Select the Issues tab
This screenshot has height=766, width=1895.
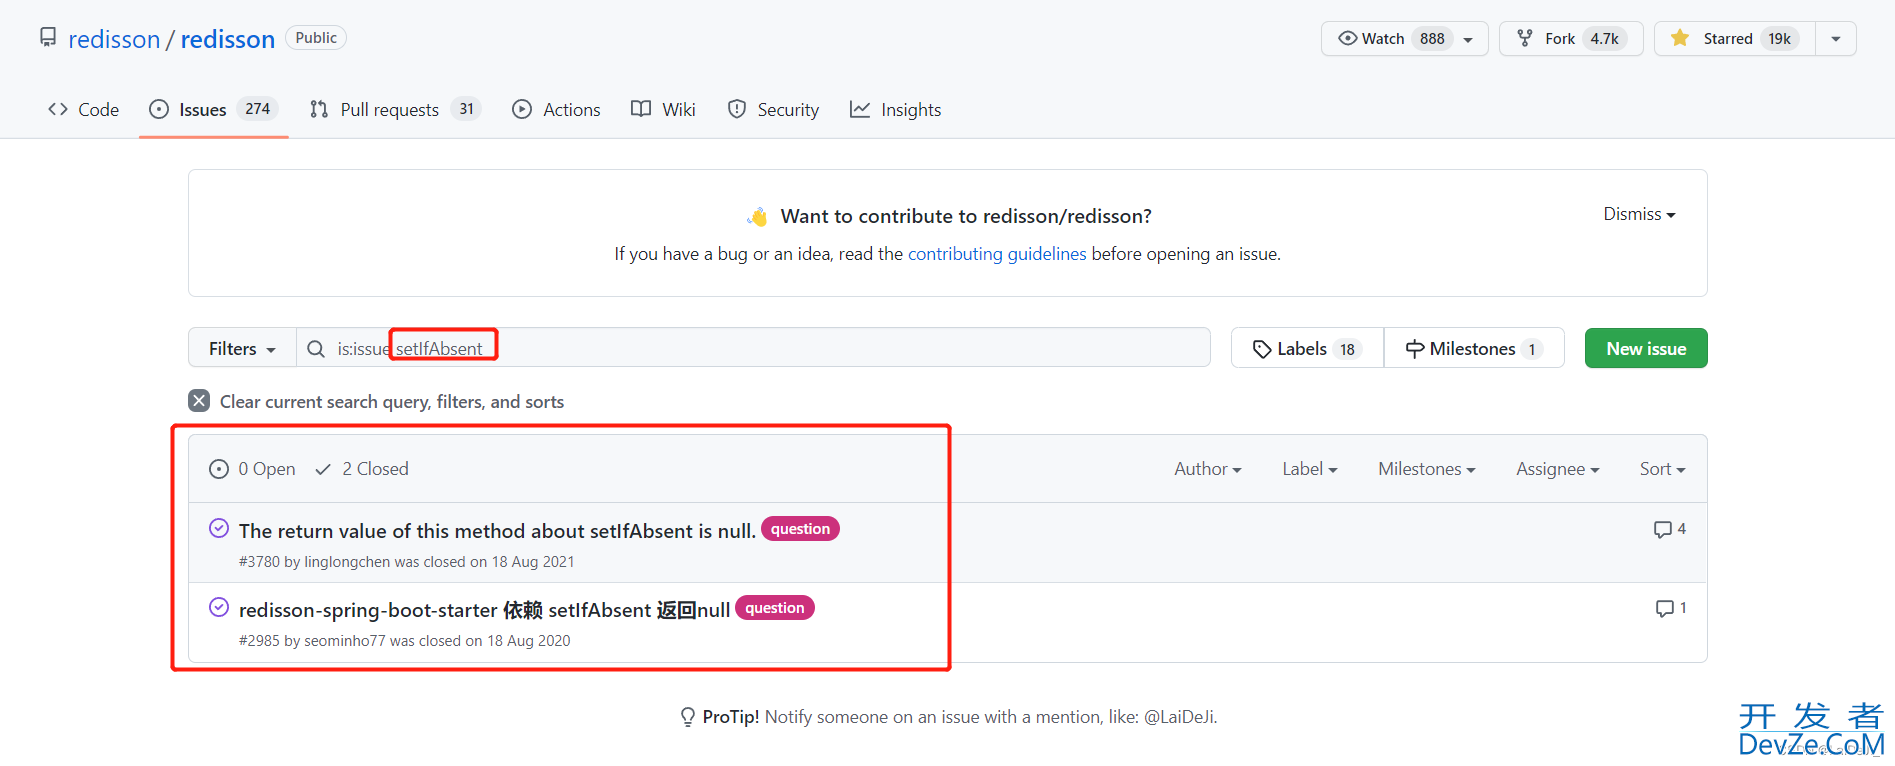213,110
